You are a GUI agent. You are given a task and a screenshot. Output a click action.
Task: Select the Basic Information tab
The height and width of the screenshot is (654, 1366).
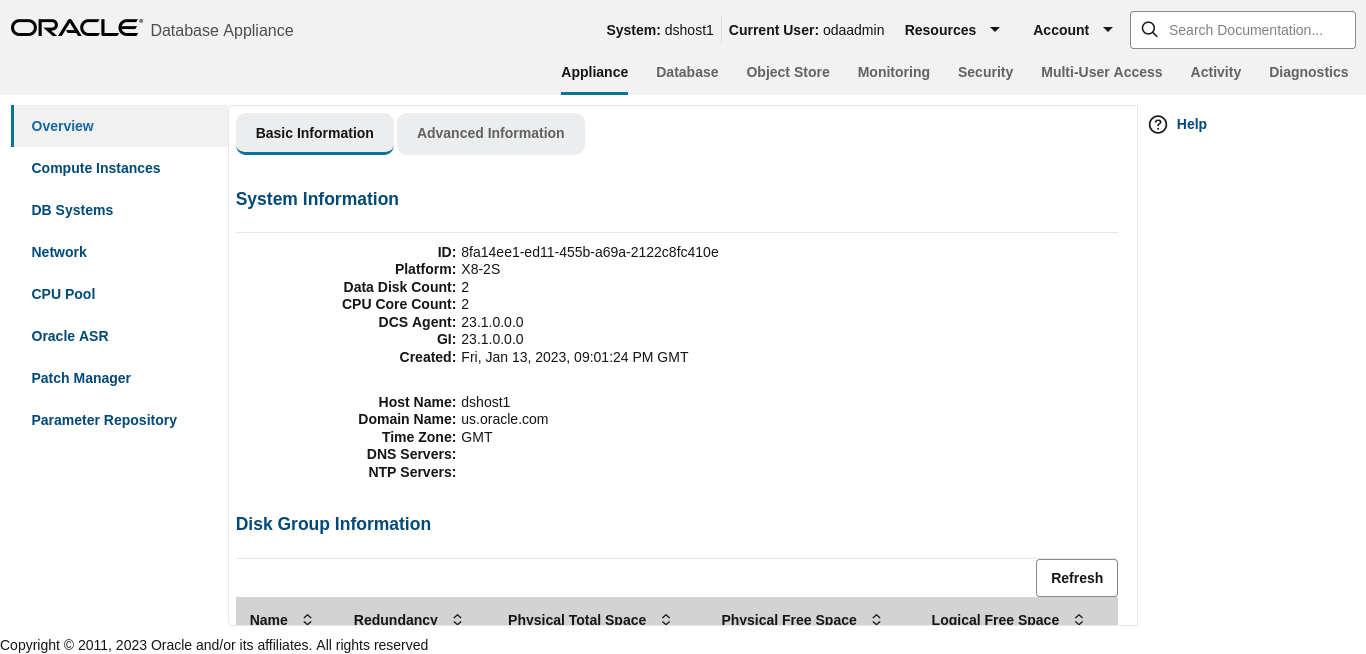315,133
